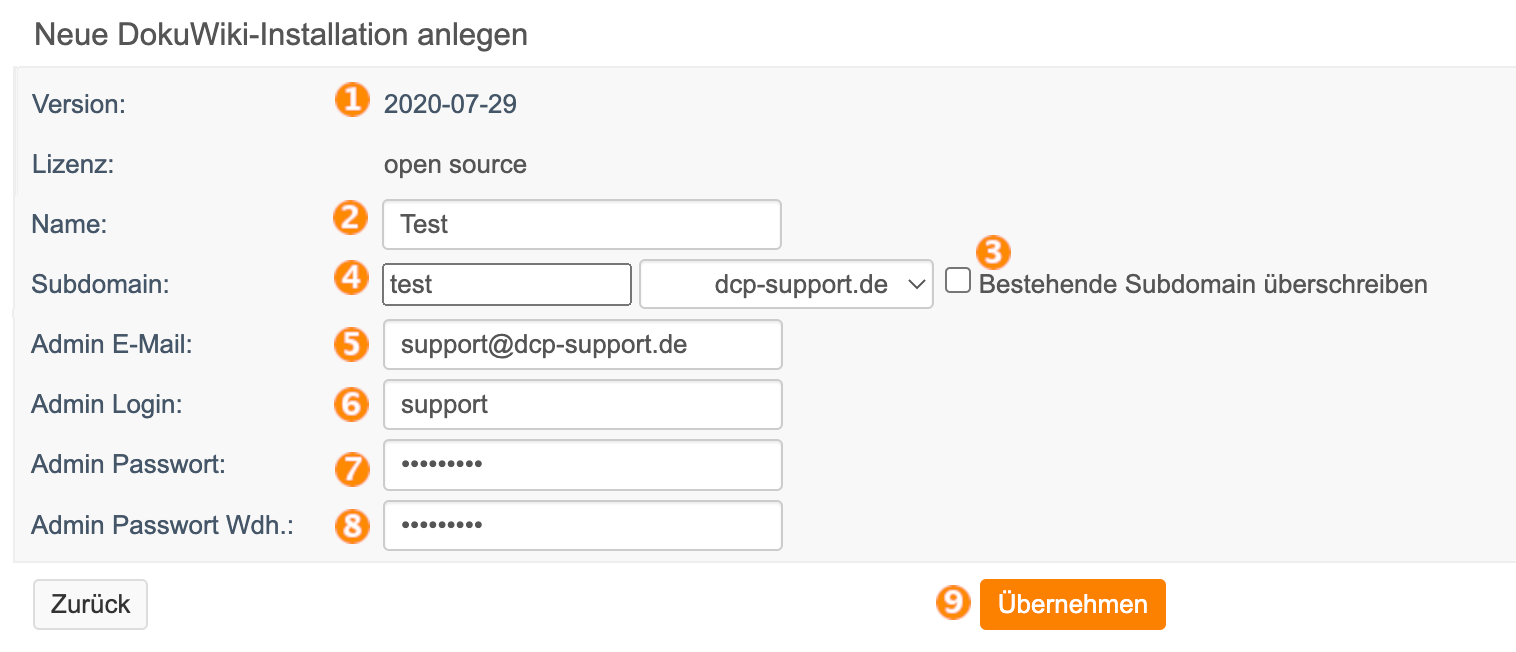Image resolution: width=1516 pixels, height=652 pixels.
Task: Click the orange number 4 marker beside Subdomain
Action: [x=351, y=277]
